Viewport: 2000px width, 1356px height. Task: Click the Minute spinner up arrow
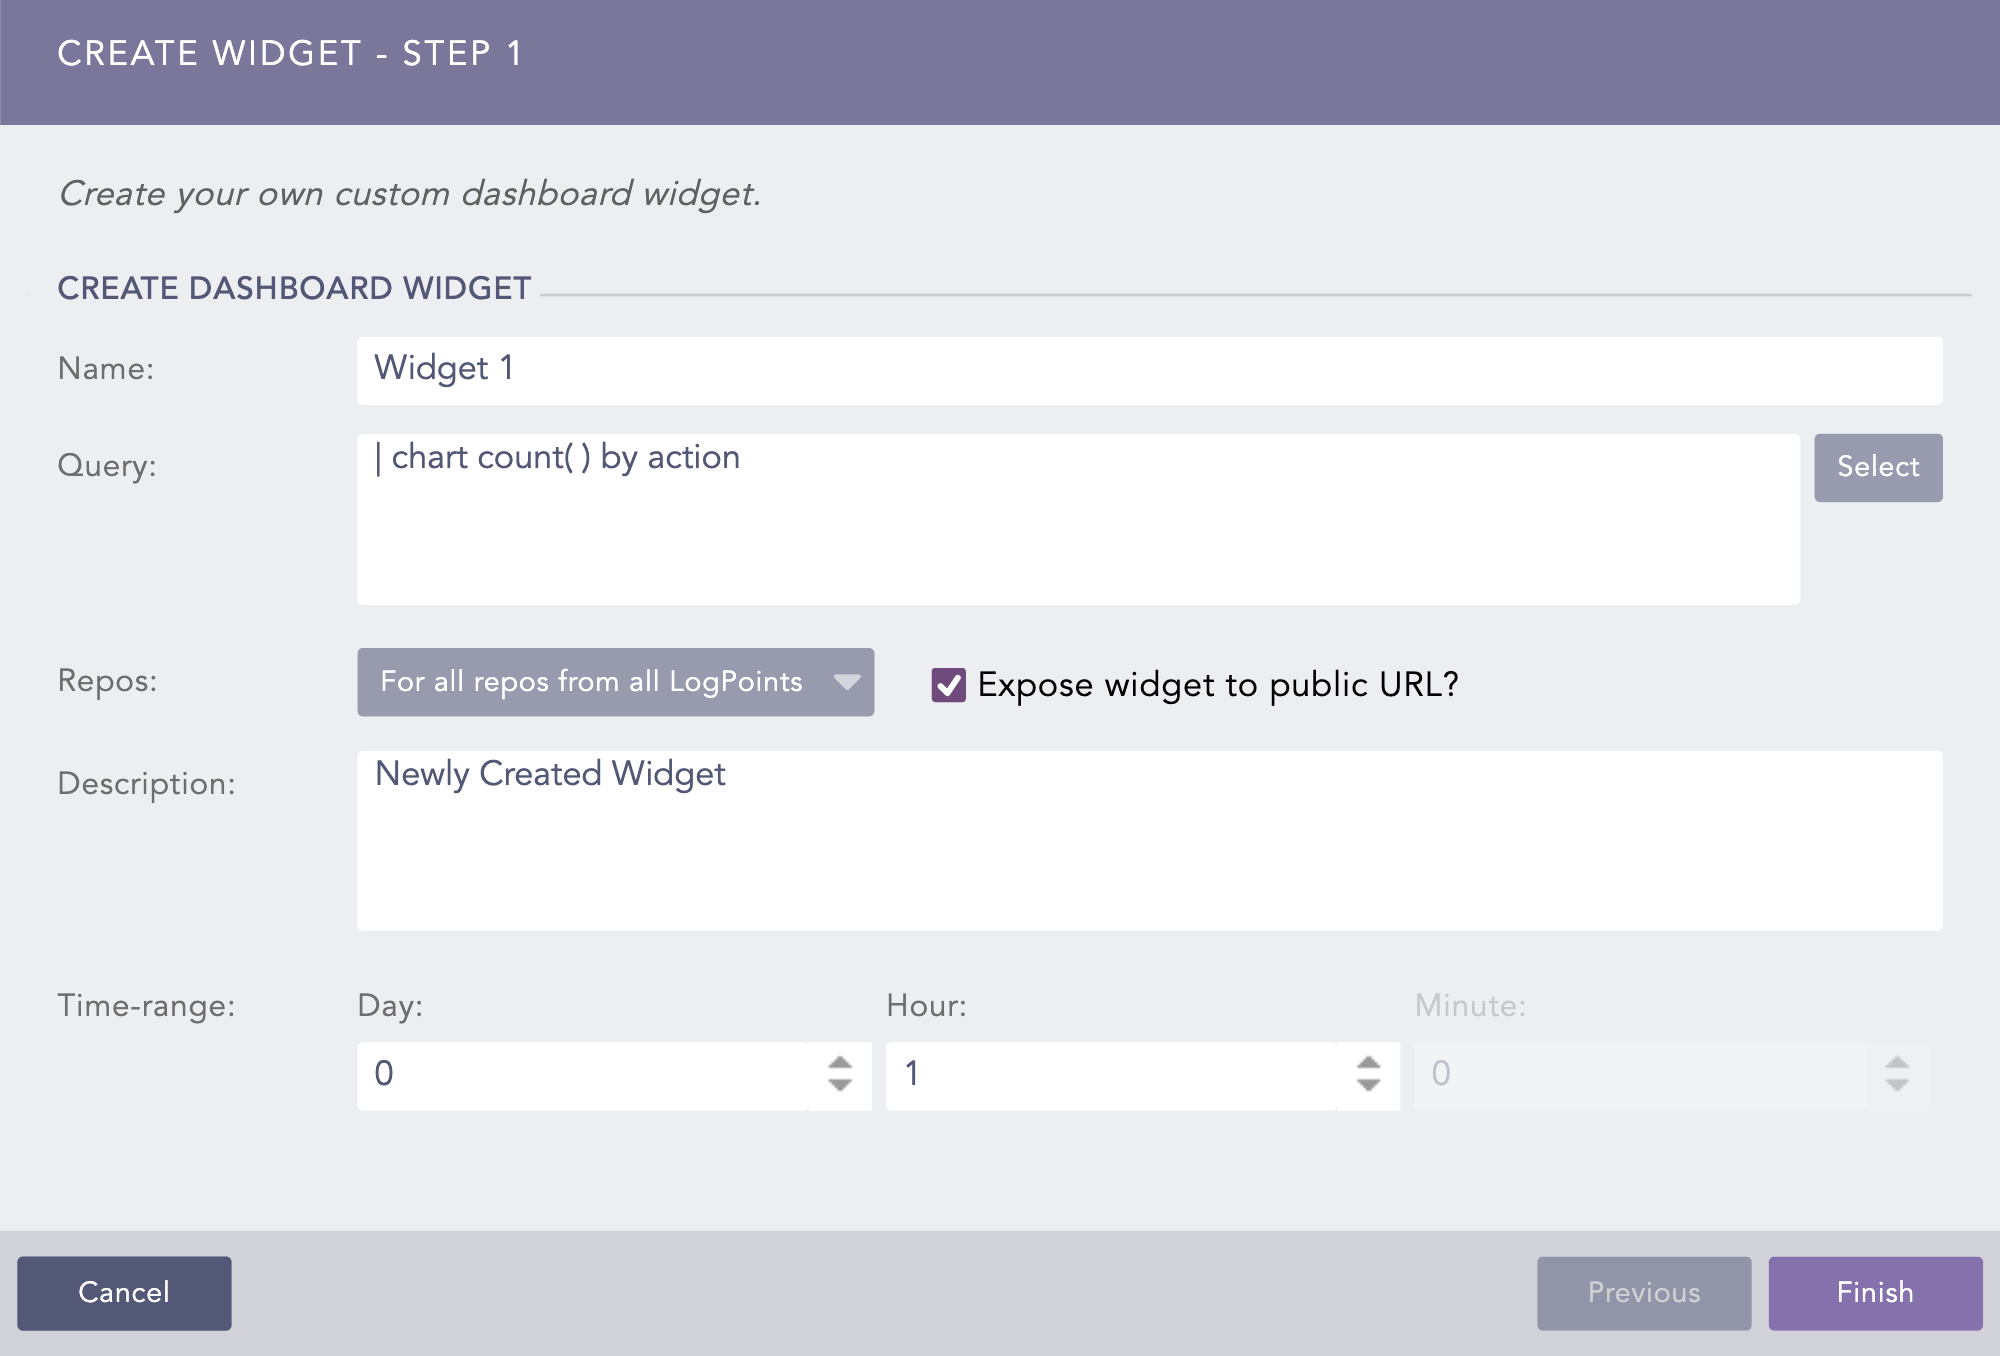click(x=1897, y=1063)
